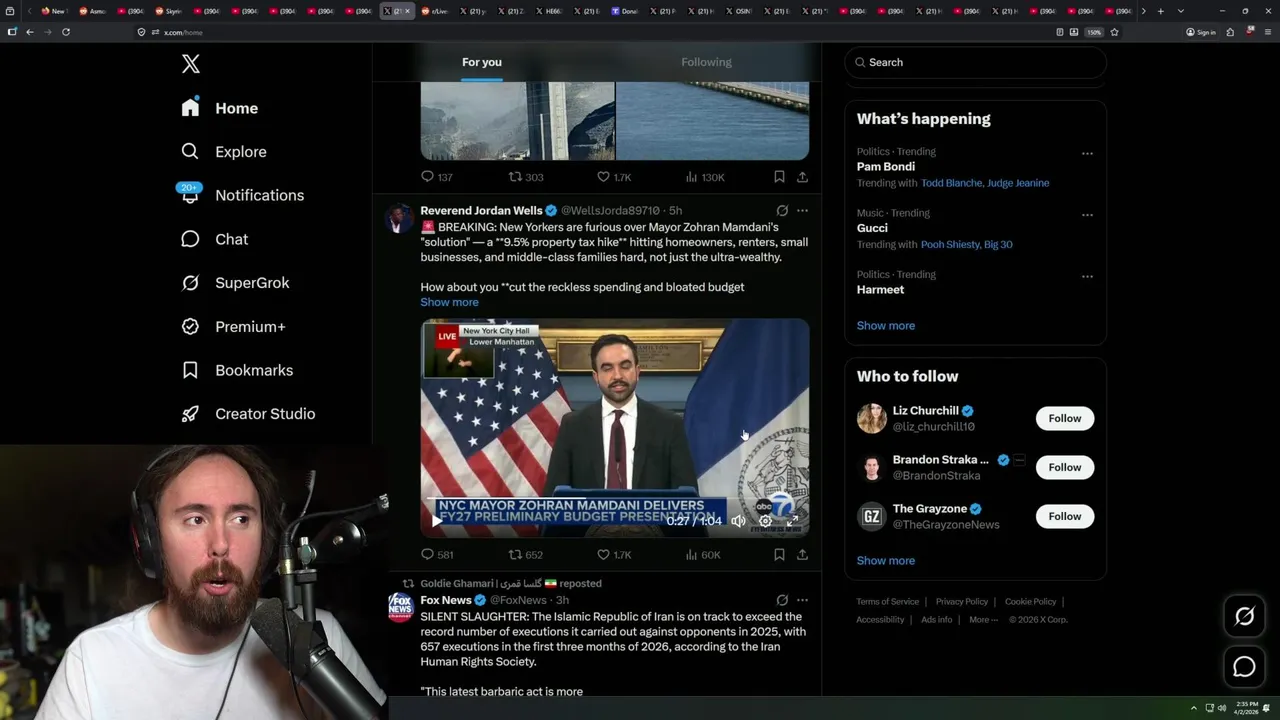Click the Search input field
The width and height of the screenshot is (1280, 720).
click(975, 62)
